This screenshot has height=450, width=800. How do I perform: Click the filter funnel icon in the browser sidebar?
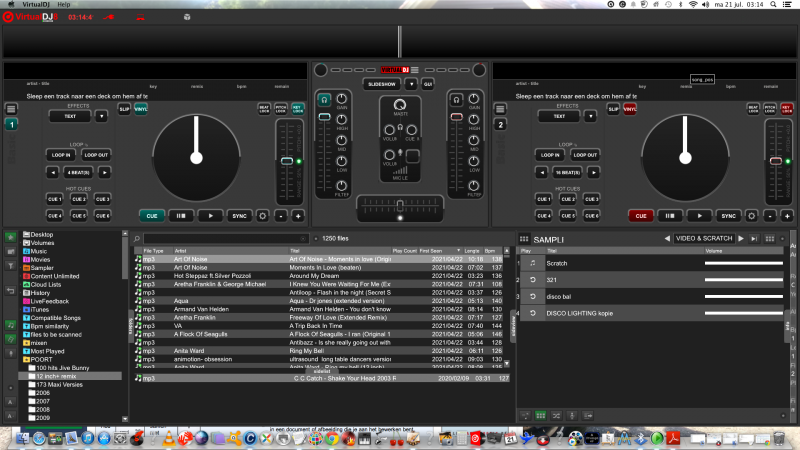[11, 266]
